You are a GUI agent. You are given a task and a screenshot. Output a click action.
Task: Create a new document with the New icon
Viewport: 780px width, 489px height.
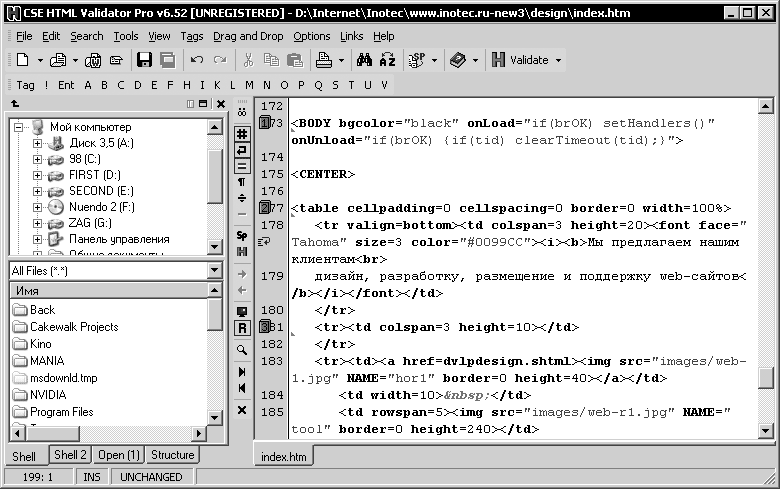tap(22, 60)
